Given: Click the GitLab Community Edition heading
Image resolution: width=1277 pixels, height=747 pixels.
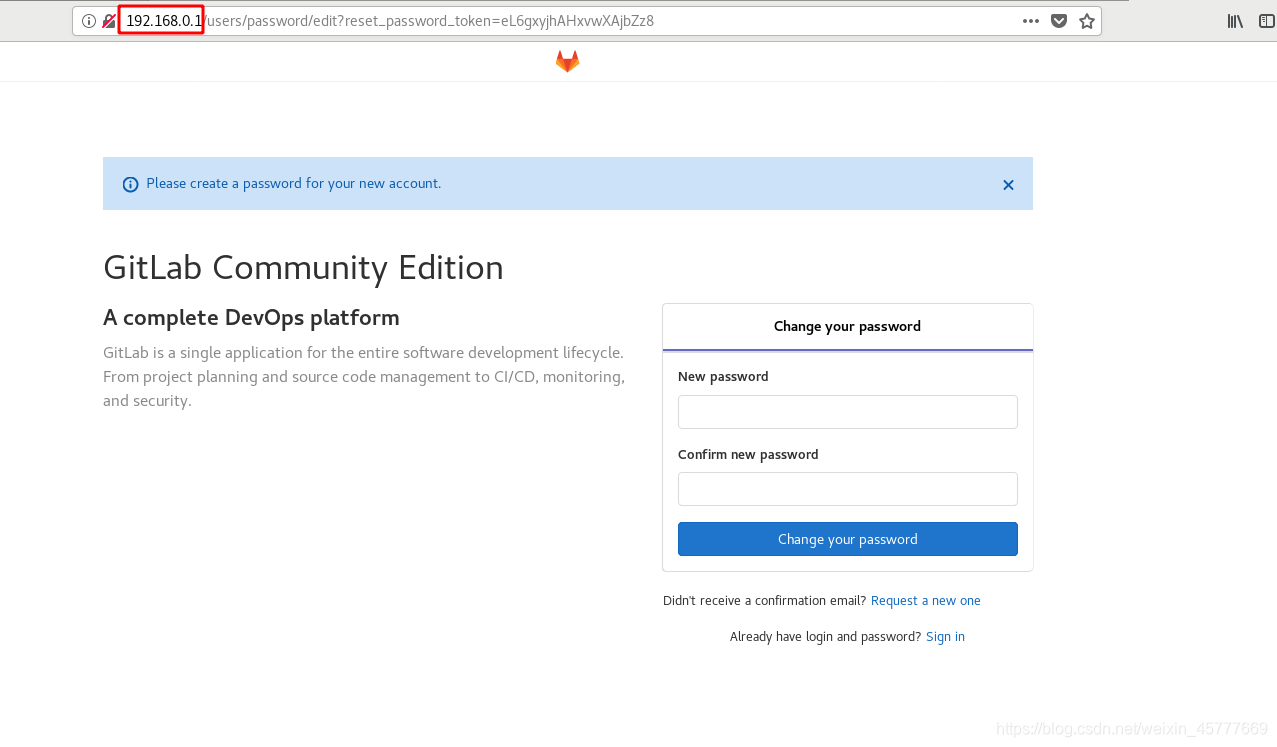Looking at the screenshot, I should coord(303,268).
